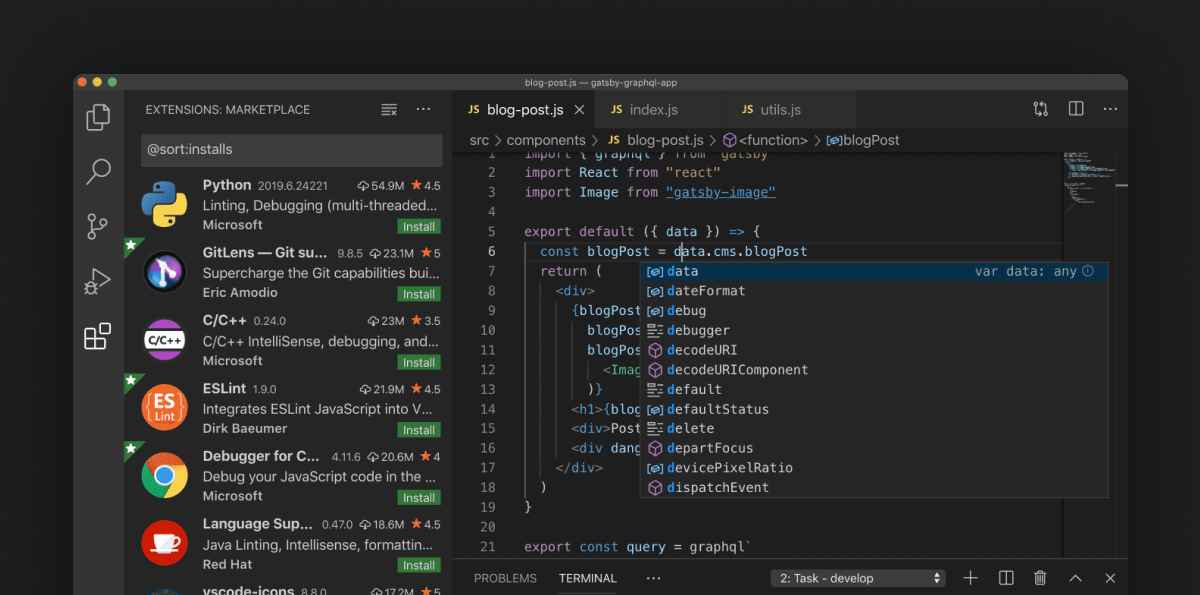Install the Python extension
Screen dimensions: 1200x595
click(418, 227)
